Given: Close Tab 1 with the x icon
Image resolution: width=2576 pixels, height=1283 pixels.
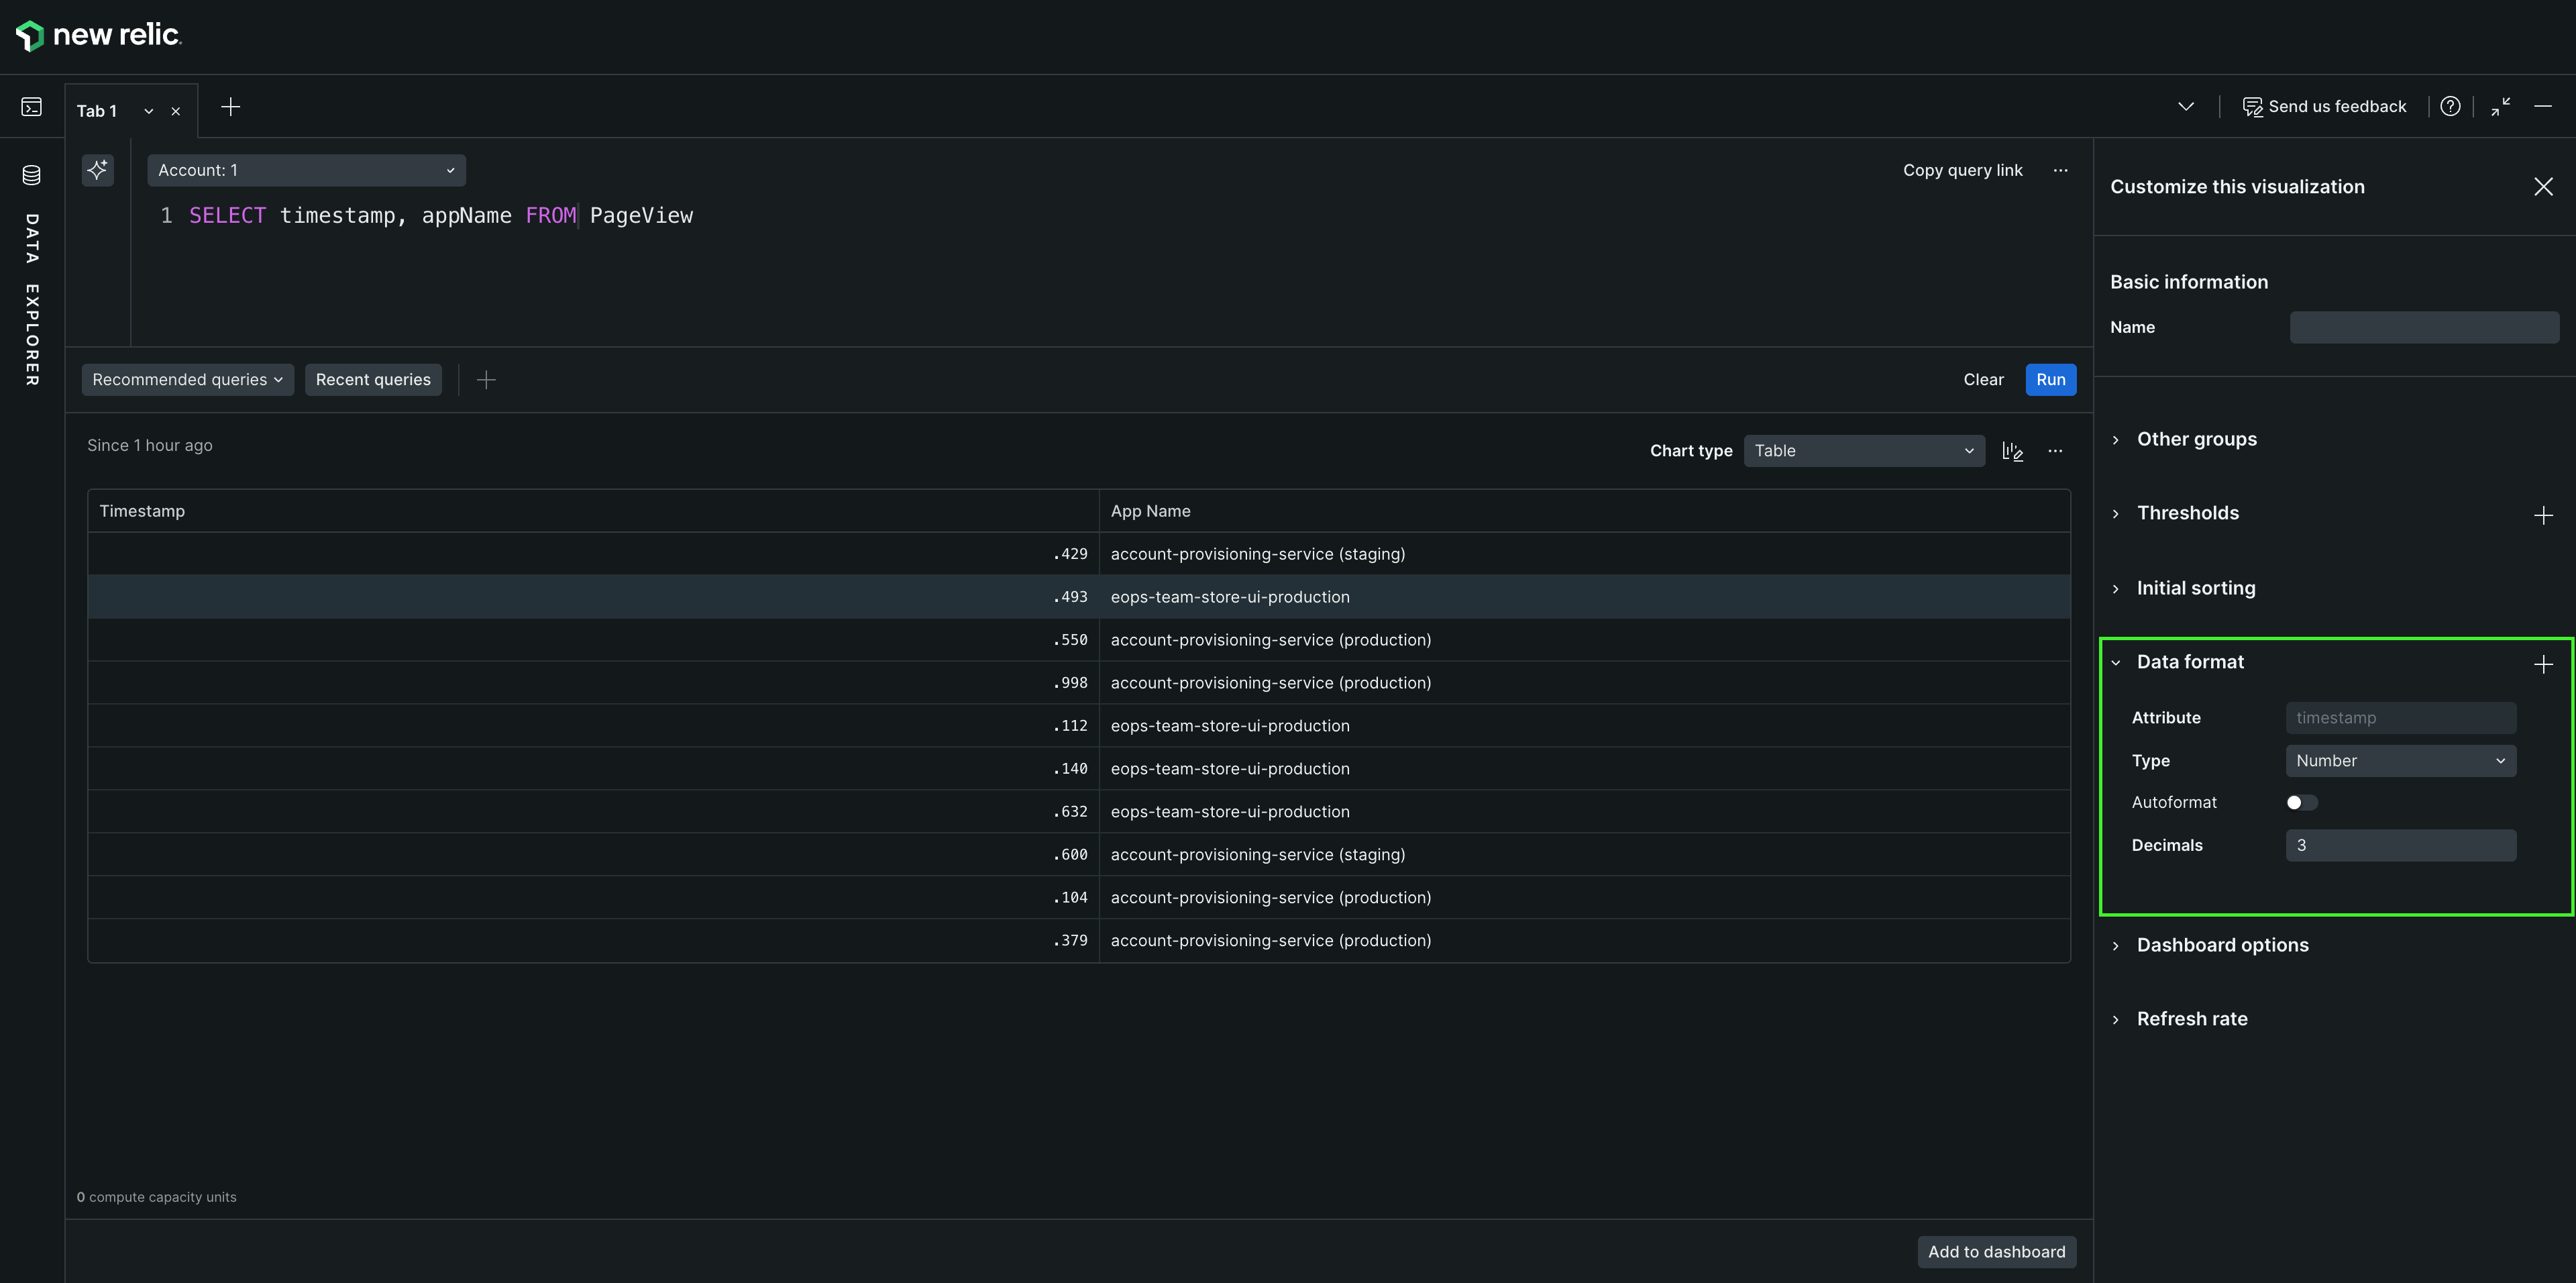Looking at the screenshot, I should [176, 111].
